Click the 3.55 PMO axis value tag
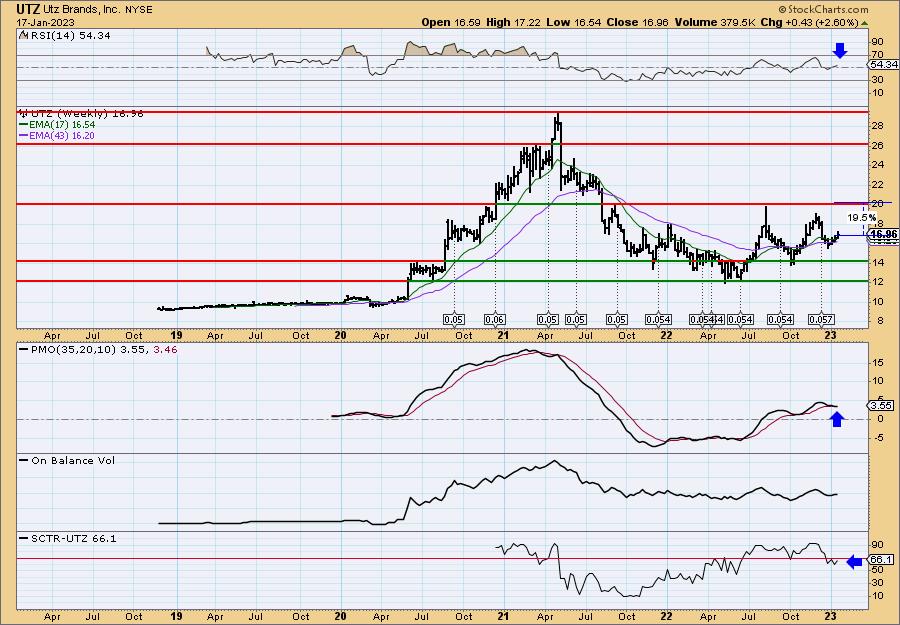The image size is (900, 625). coord(882,405)
